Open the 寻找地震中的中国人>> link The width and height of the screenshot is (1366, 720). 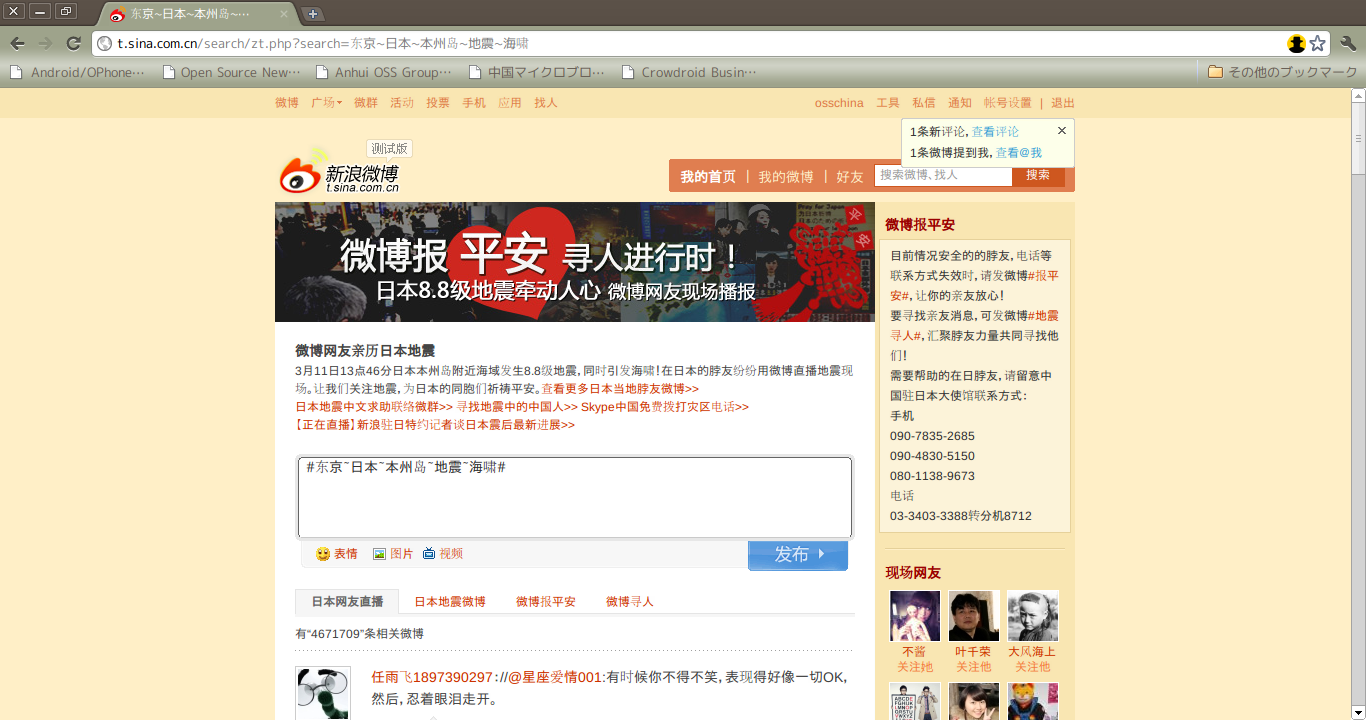(x=517, y=407)
